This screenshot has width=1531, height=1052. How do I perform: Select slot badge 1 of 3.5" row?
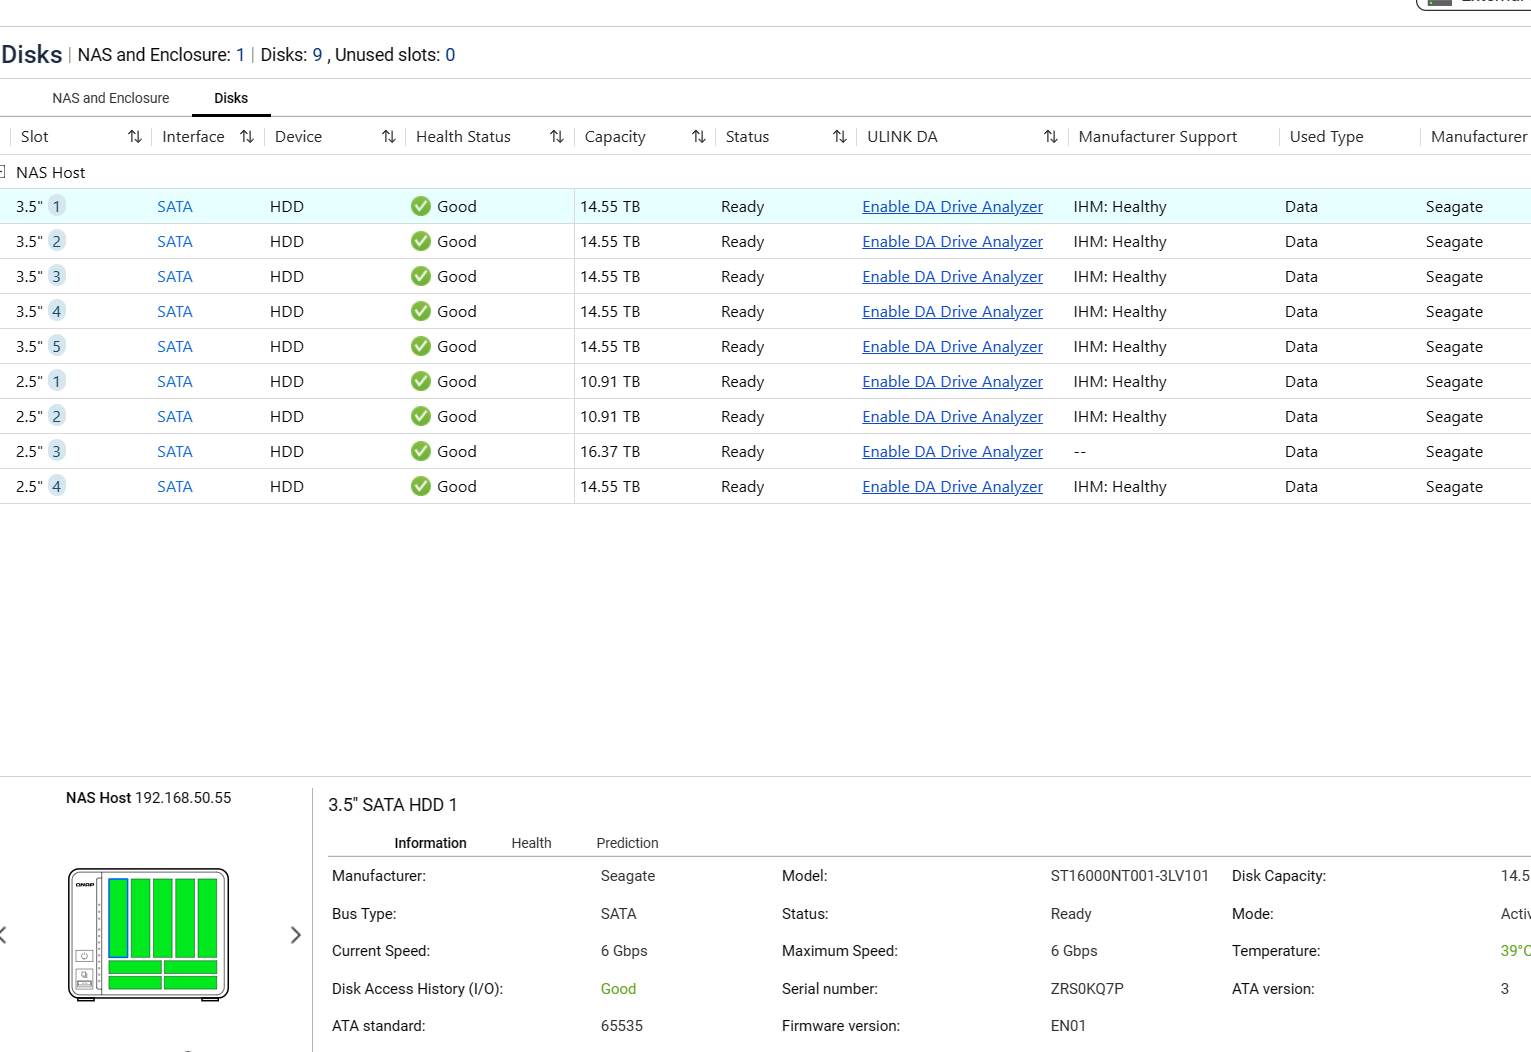57,206
